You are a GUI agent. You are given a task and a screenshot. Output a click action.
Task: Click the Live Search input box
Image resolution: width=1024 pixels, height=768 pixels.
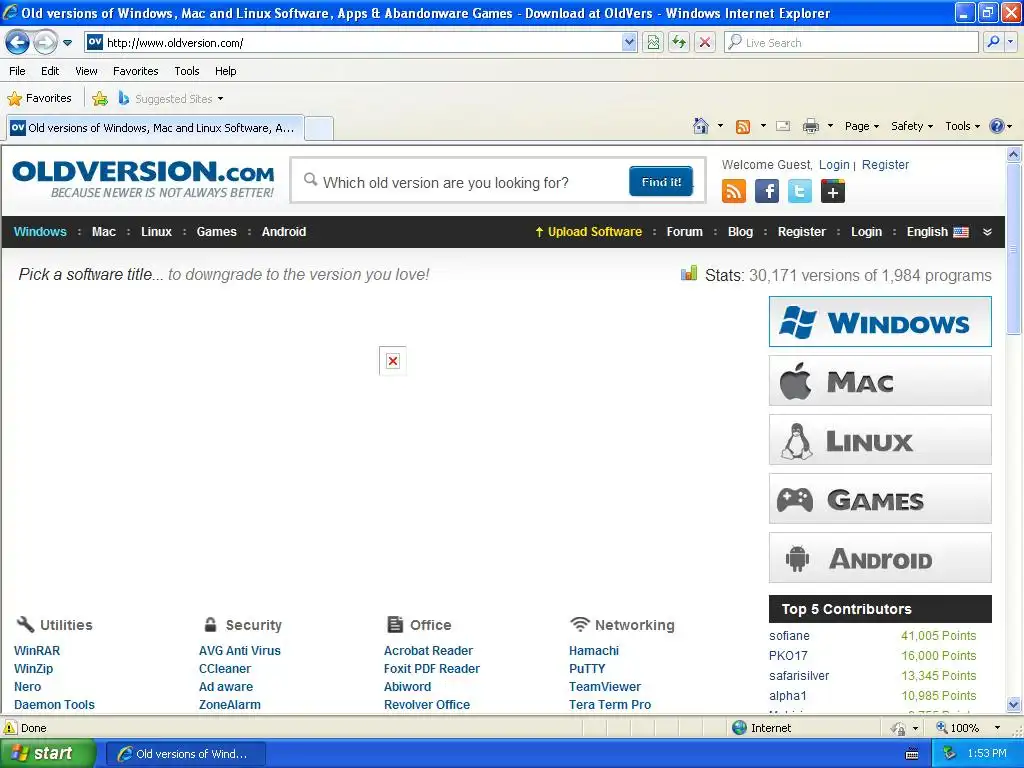click(851, 42)
